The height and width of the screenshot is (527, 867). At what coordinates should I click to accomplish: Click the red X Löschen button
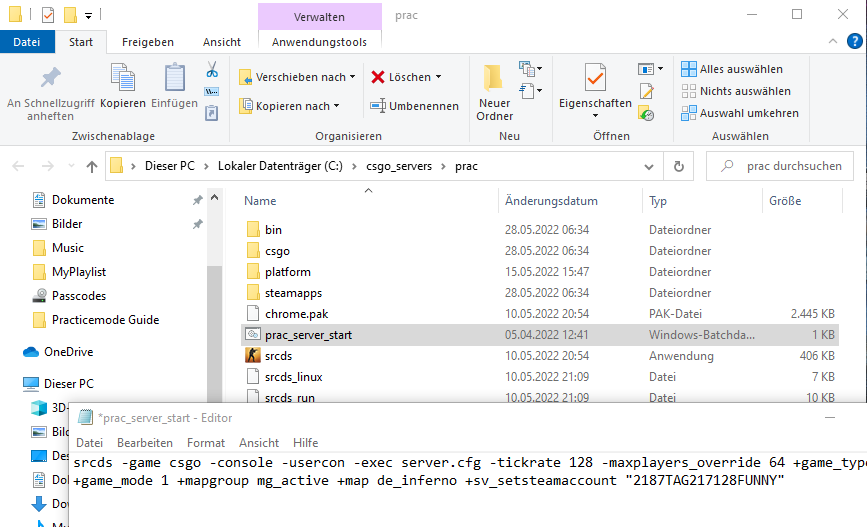[406, 77]
